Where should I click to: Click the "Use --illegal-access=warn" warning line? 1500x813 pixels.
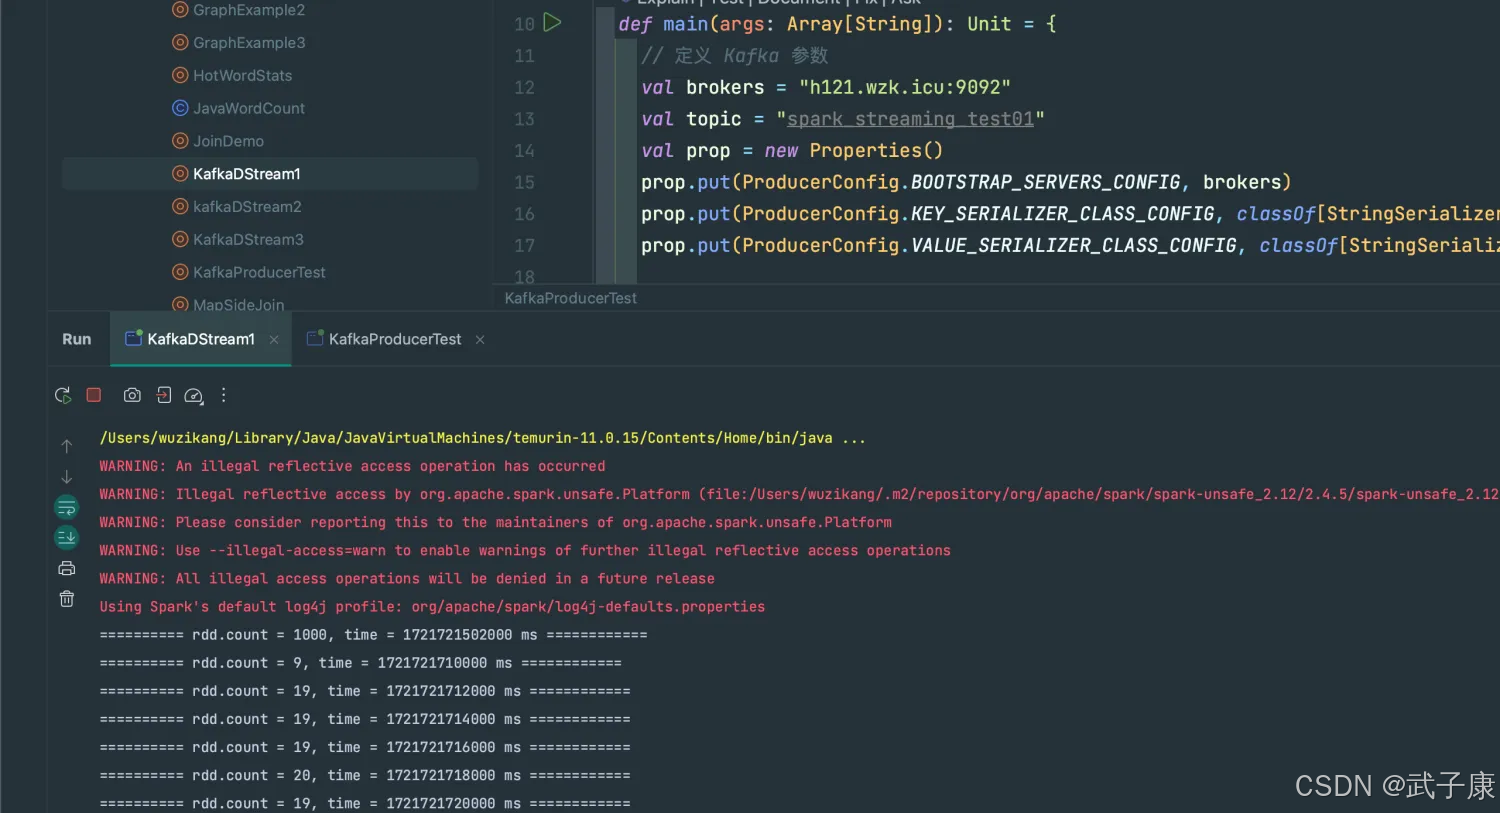click(525, 550)
